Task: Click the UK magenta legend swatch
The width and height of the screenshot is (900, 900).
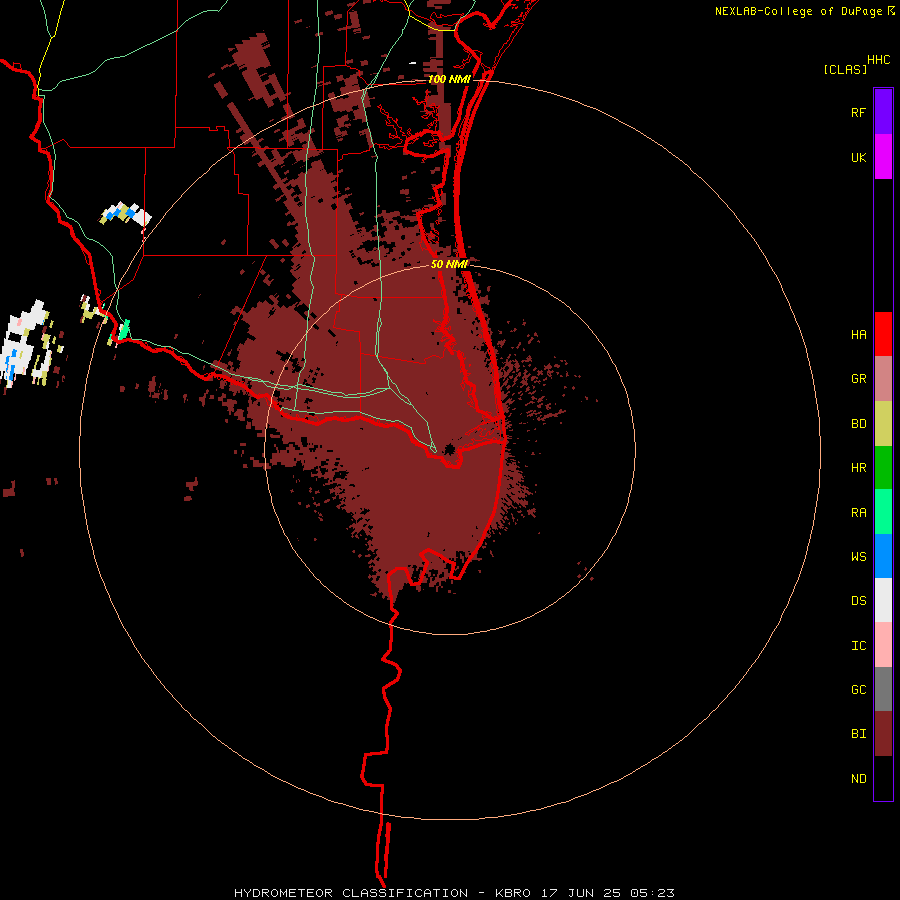Action: coord(883,157)
